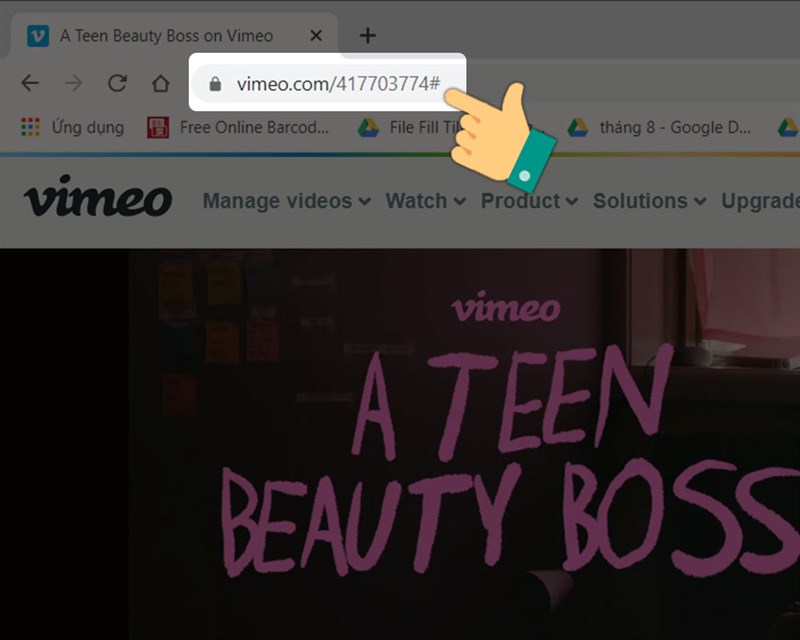Click the Google Drive icon beside File Fill
The image size is (800, 640).
click(x=368, y=128)
